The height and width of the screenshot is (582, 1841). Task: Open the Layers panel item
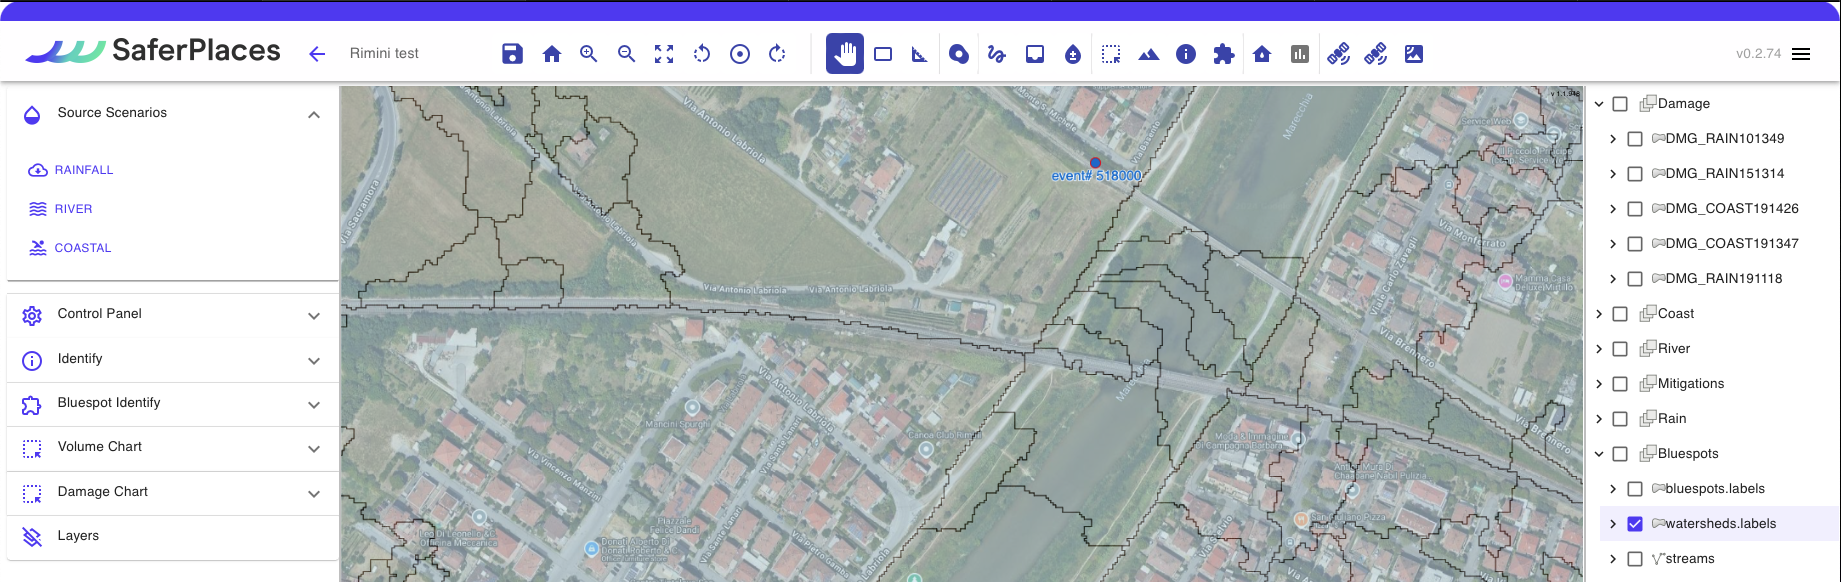coord(78,536)
